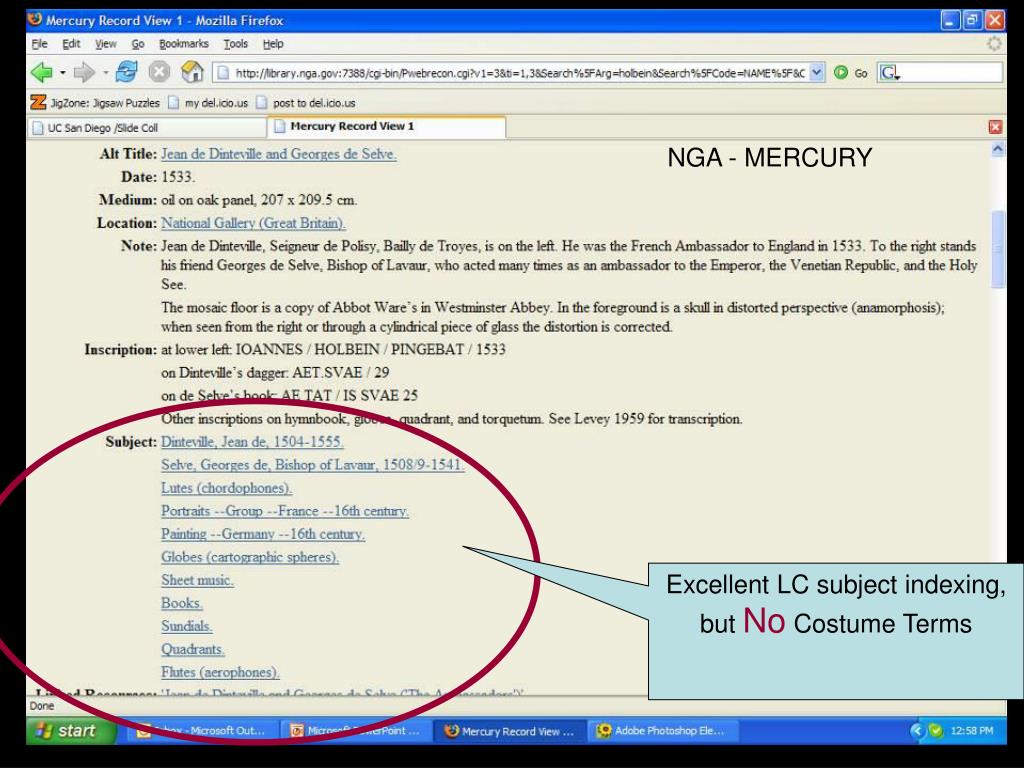This screenshot has width=1024, height=768.
Task: Select the Mercury Record View 1 tab
Action: [x=387, y=126]
